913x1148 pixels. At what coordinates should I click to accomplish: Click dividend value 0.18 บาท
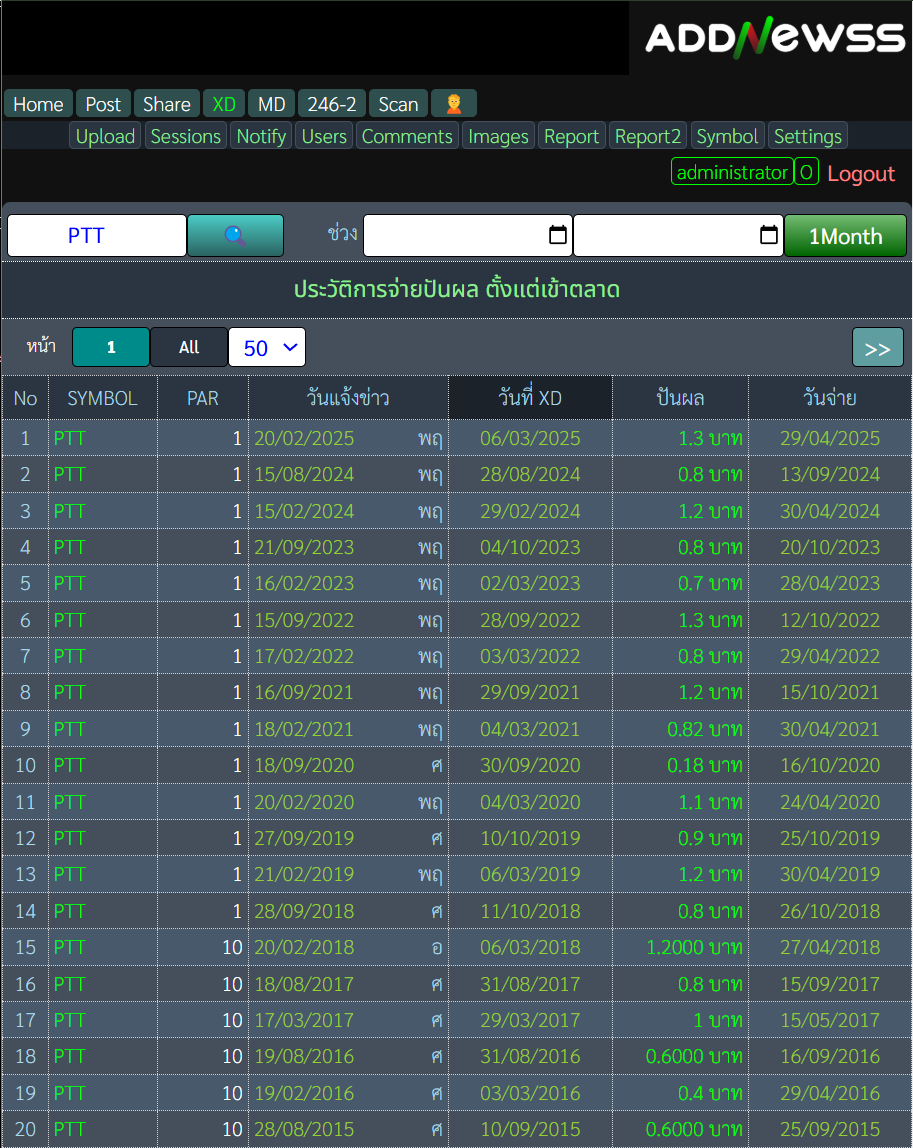705,765
